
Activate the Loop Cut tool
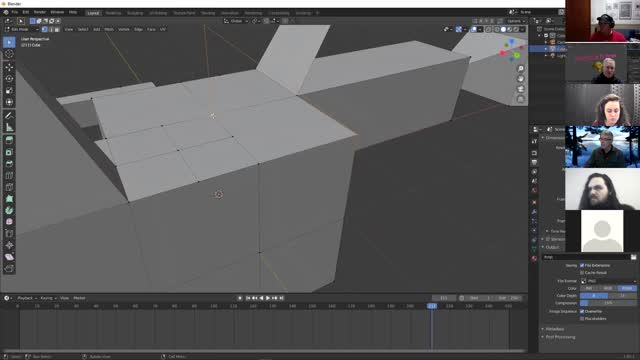click(9, 176)
